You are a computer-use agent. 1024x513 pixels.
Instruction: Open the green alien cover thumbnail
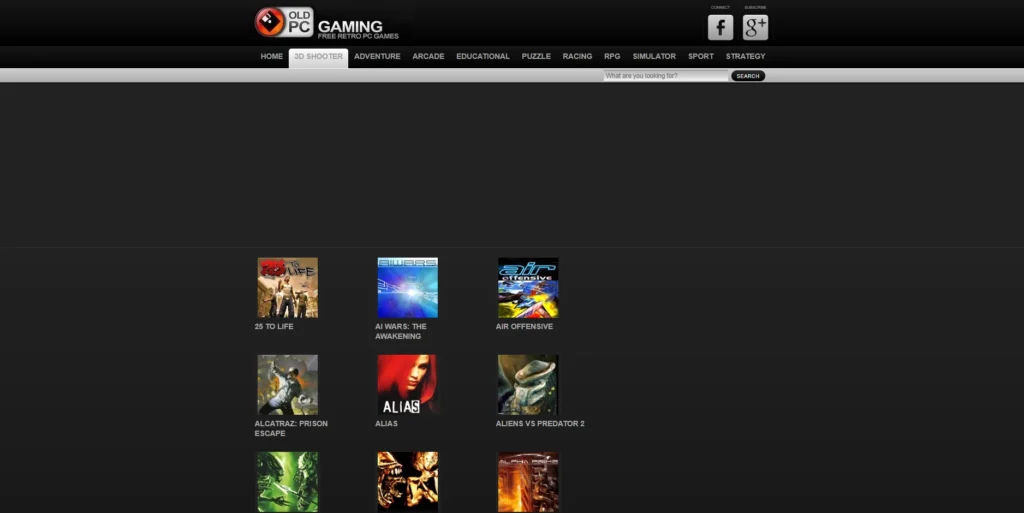(287, 482)
